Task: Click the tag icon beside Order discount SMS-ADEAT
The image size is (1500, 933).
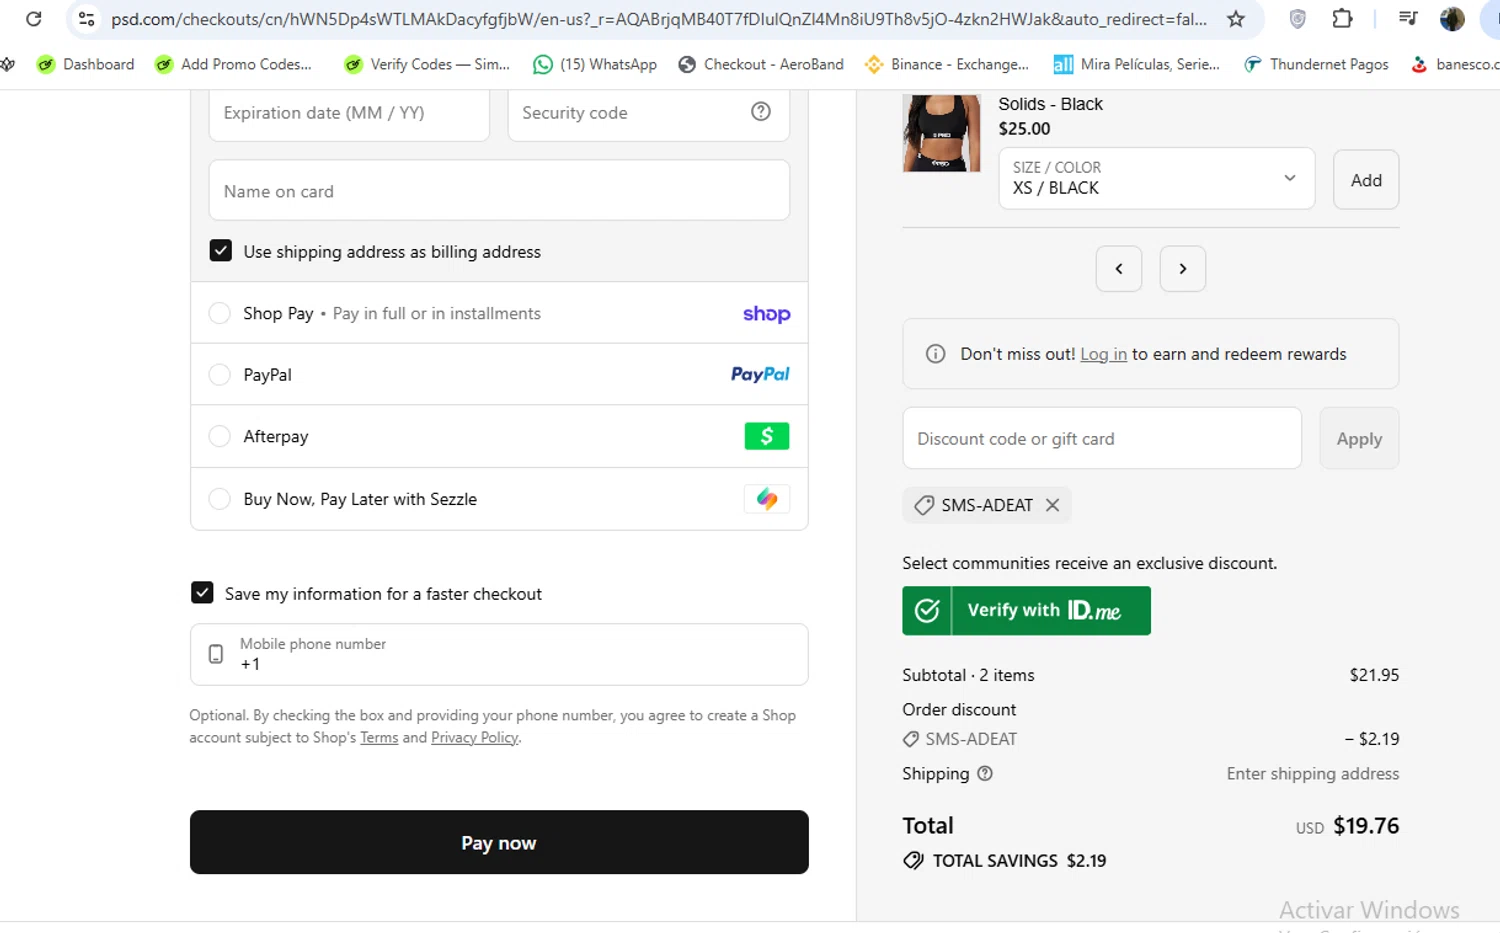Action: tap(911, 739)
